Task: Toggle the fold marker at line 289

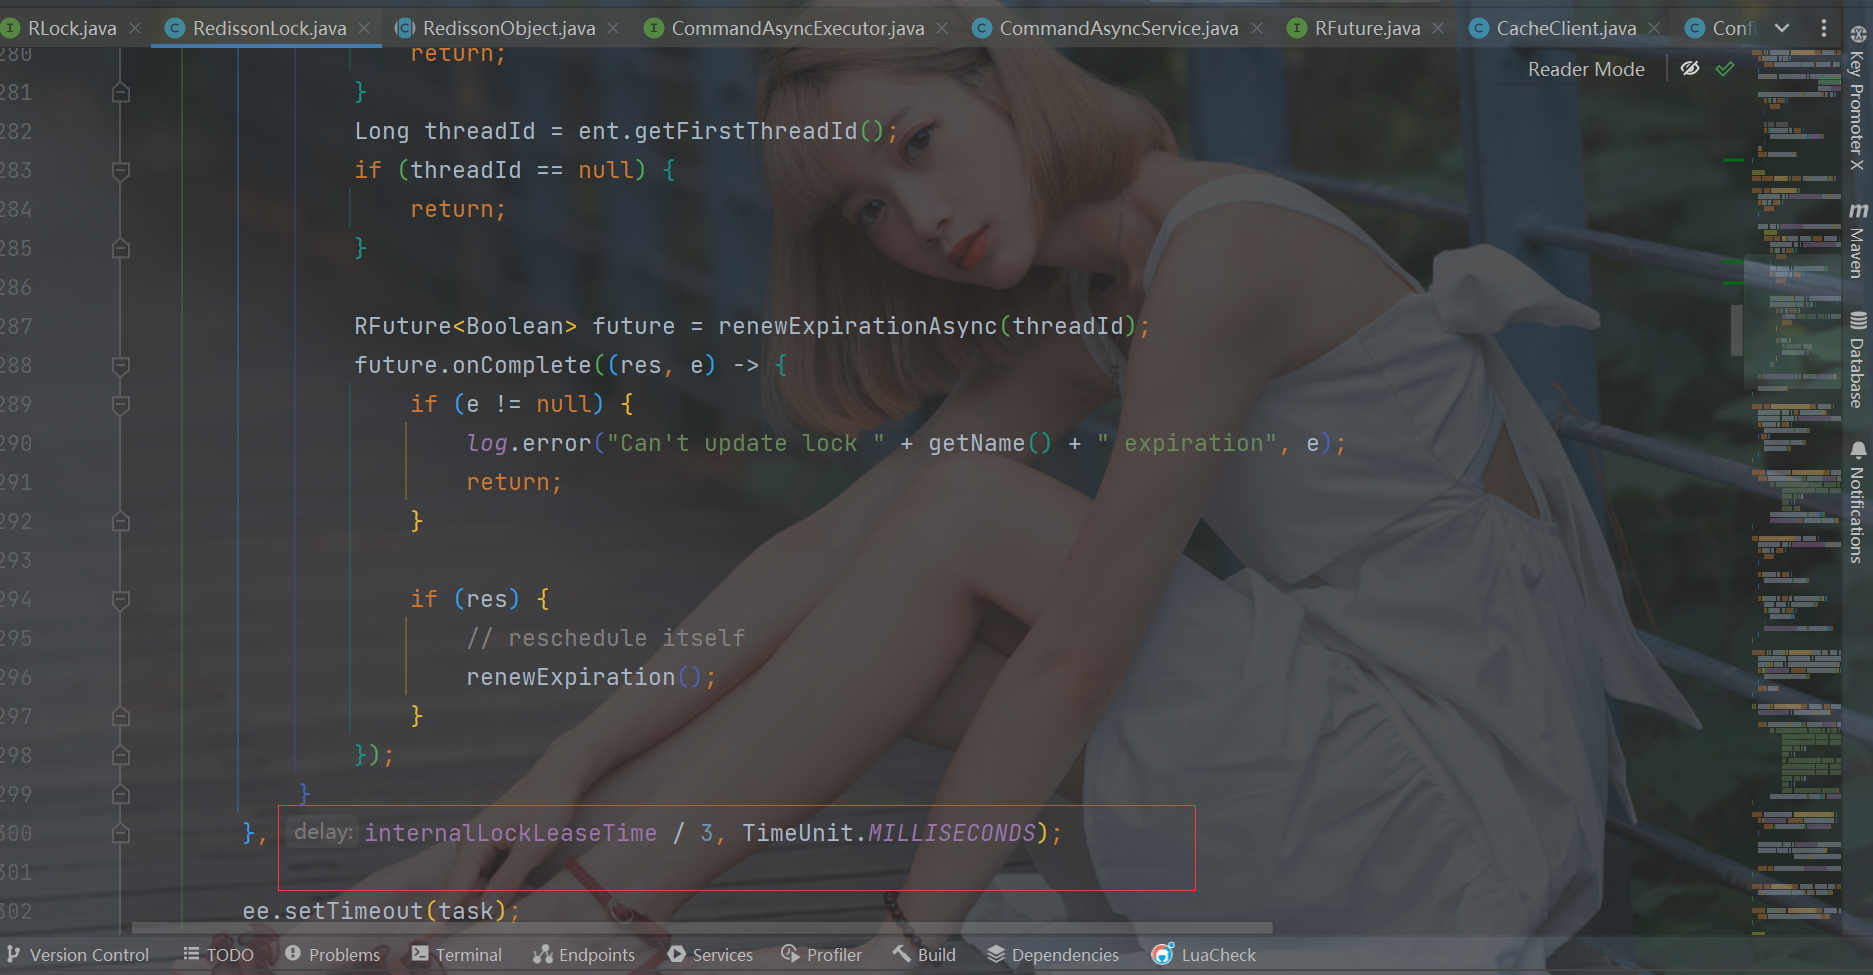Action: (121, 405)
